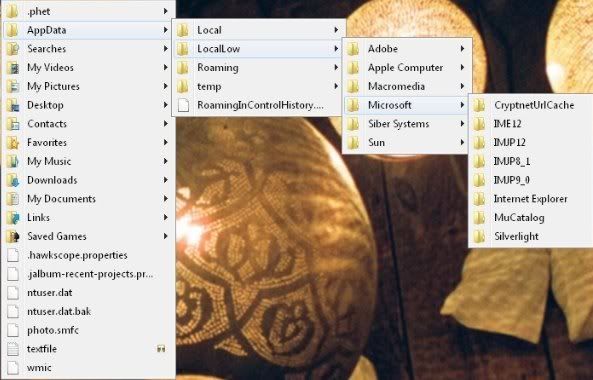This screenshot has height=380, width=593.
Task: Expand the Siber Systems submenu arrow
Action: [x=462, y=124]
